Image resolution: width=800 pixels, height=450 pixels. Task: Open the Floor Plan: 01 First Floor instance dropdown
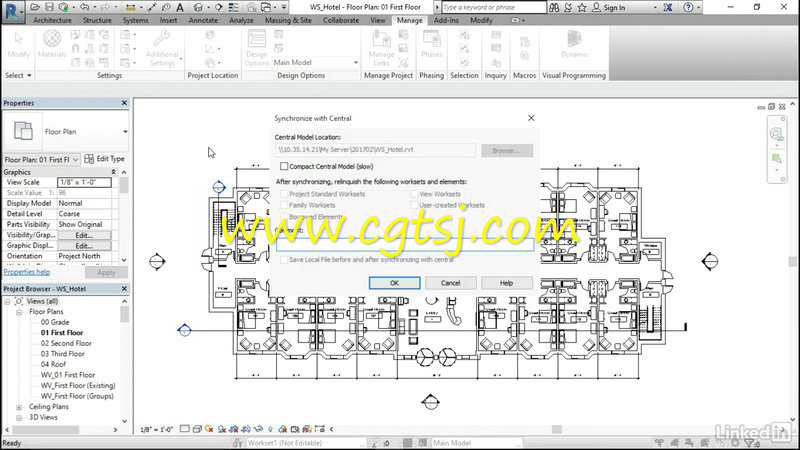pyautogui.click(x=76, y=160)
